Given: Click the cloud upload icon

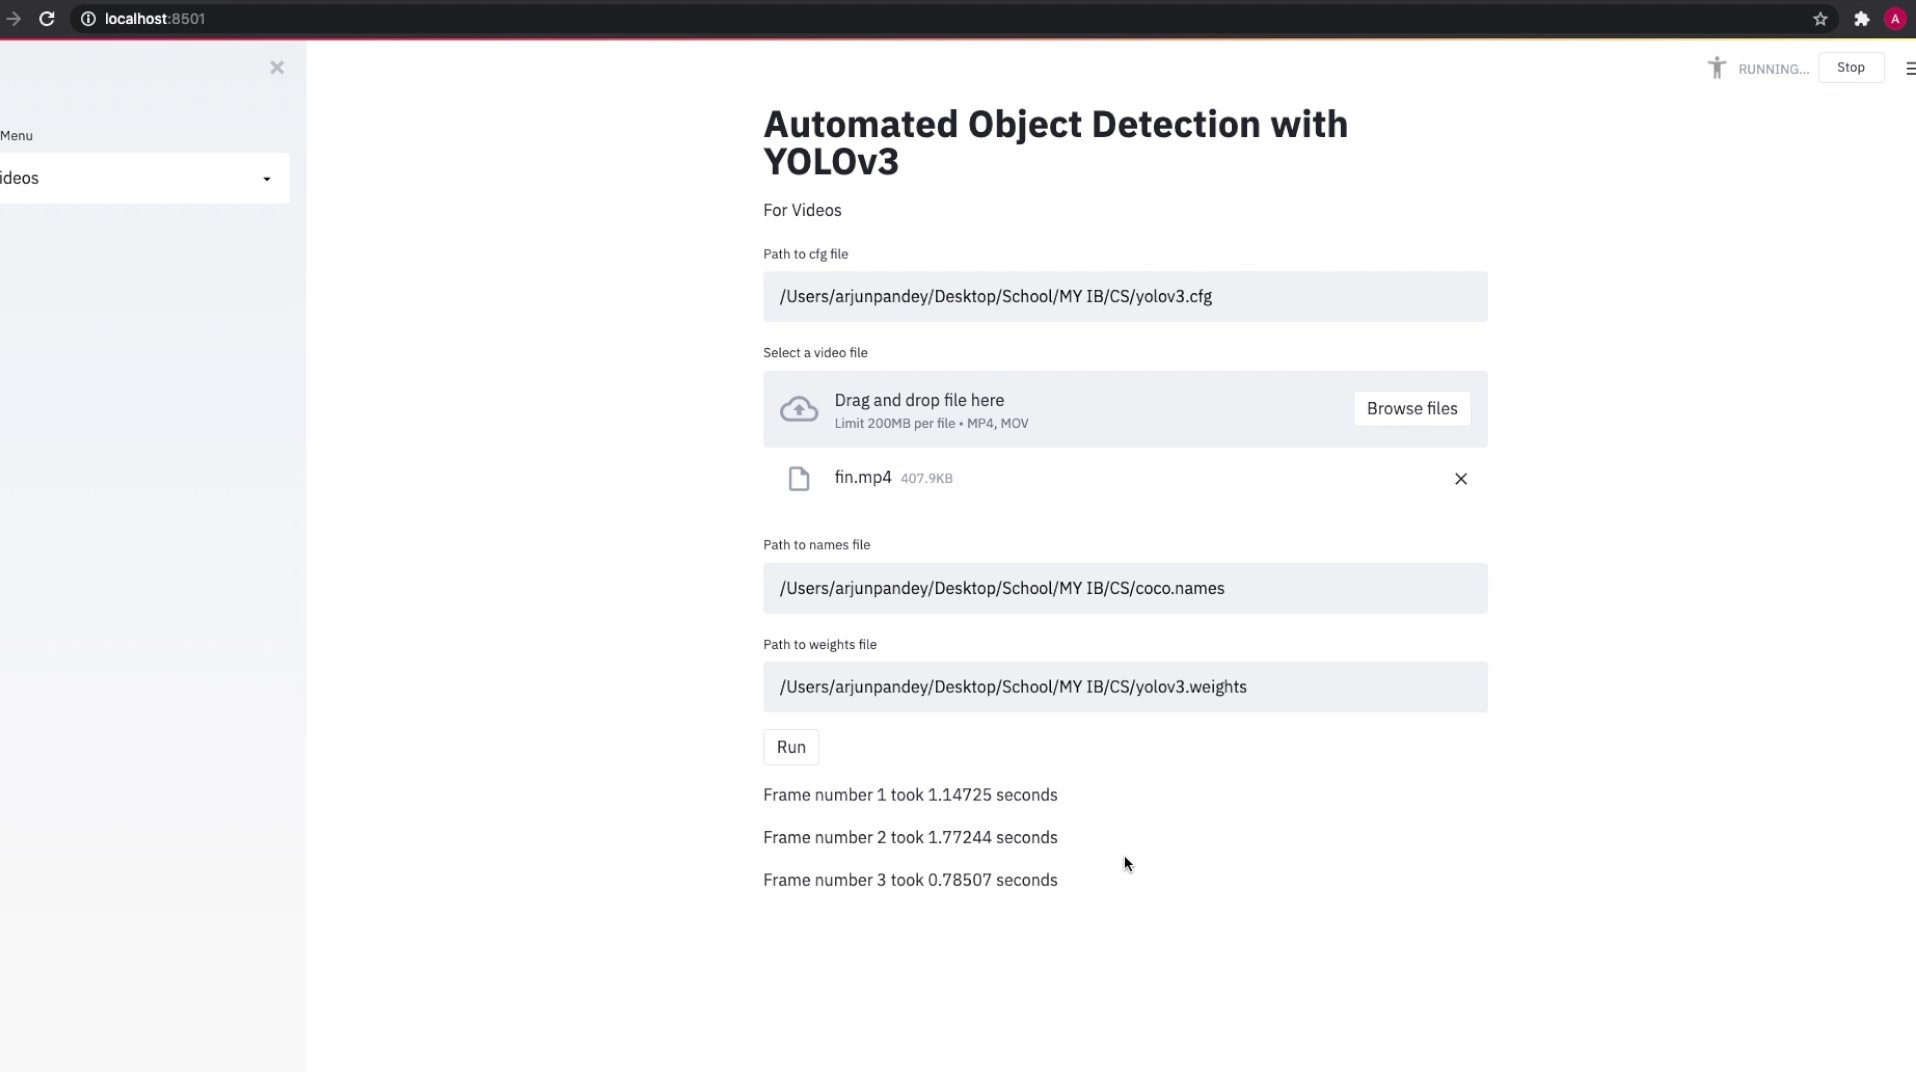Looking at the screenshot, I should click(x=799, y=409).
